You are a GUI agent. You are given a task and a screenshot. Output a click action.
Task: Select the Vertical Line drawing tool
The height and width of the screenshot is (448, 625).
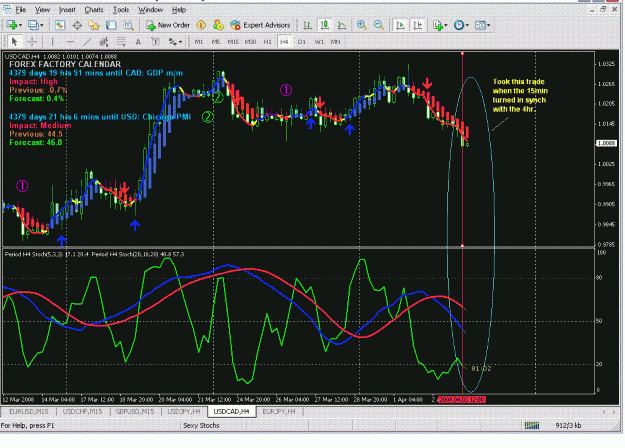click(52, 41)
